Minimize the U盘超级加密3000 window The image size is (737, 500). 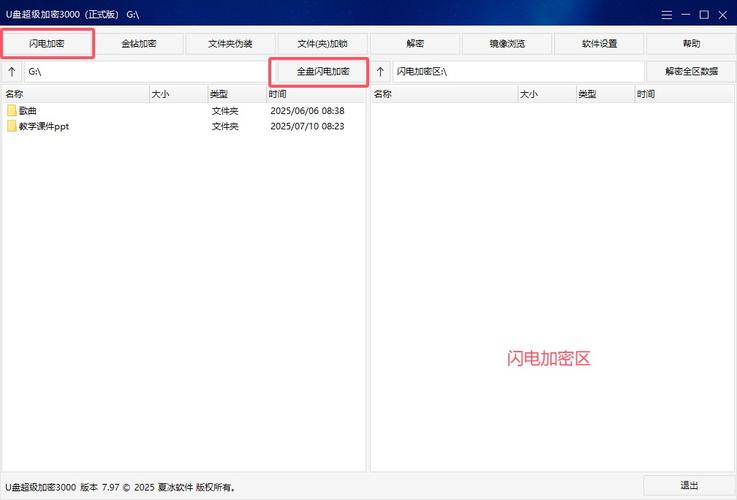(686, 15)
